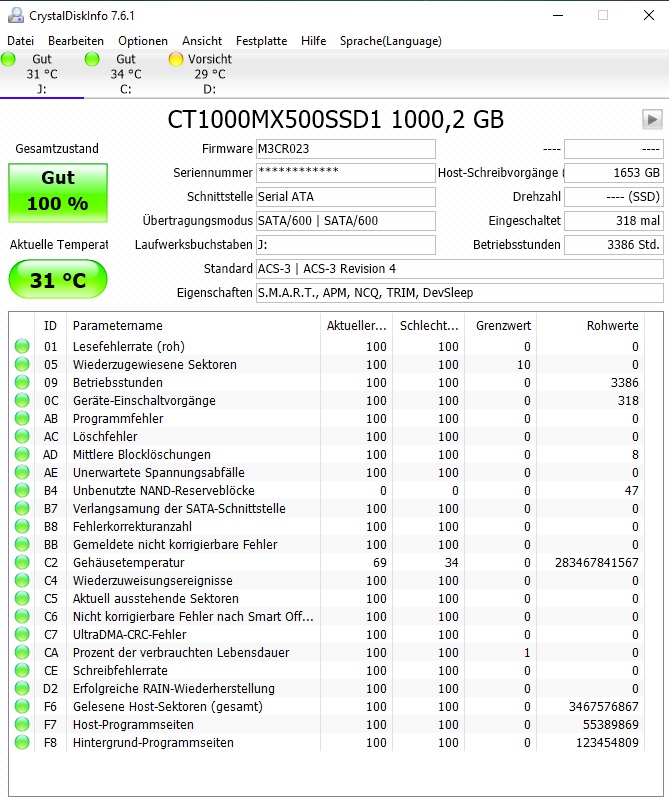
Task: Click Host-Schreibvorgänge value 1653 GB
Action: tap(614, 173)
